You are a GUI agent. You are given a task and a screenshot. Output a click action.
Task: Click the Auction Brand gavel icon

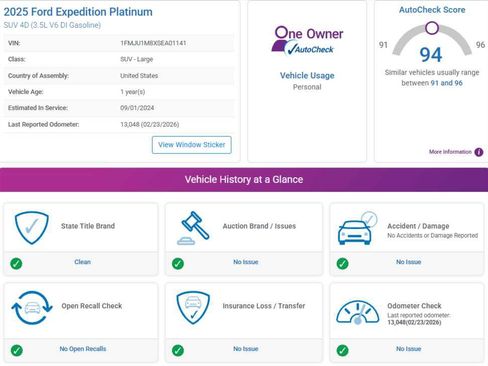pos(193,228)
